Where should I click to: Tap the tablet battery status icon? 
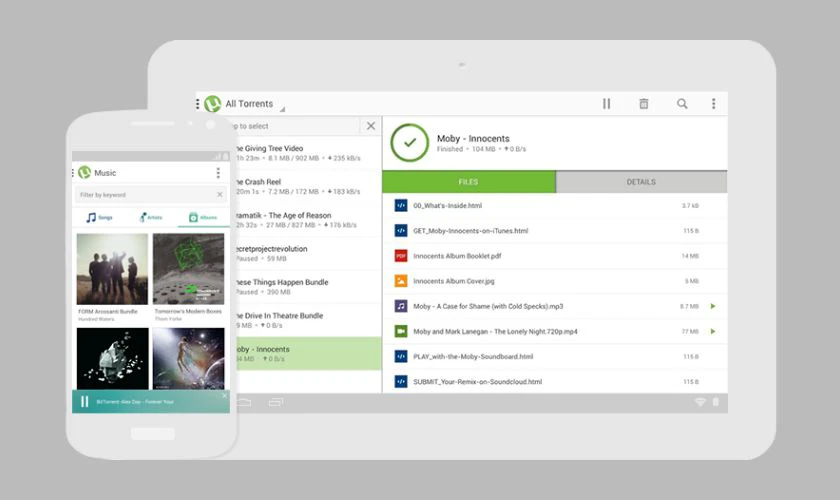click(x=716, y=402)
